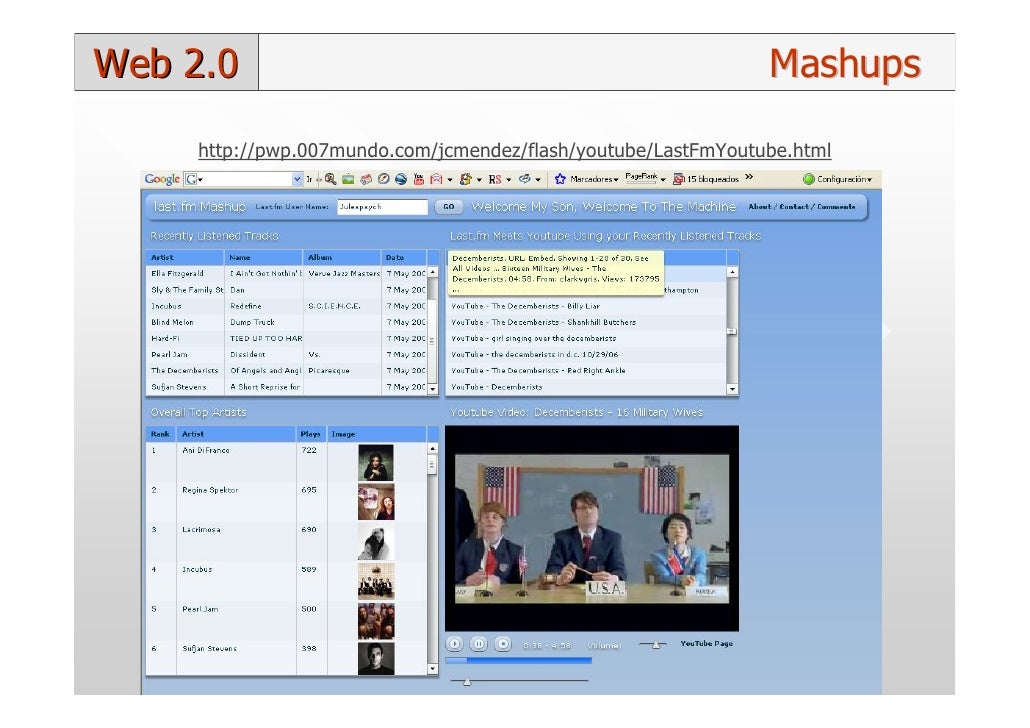
Task: Click the blue globe icon in Google Toolbar
Action: 401,179
